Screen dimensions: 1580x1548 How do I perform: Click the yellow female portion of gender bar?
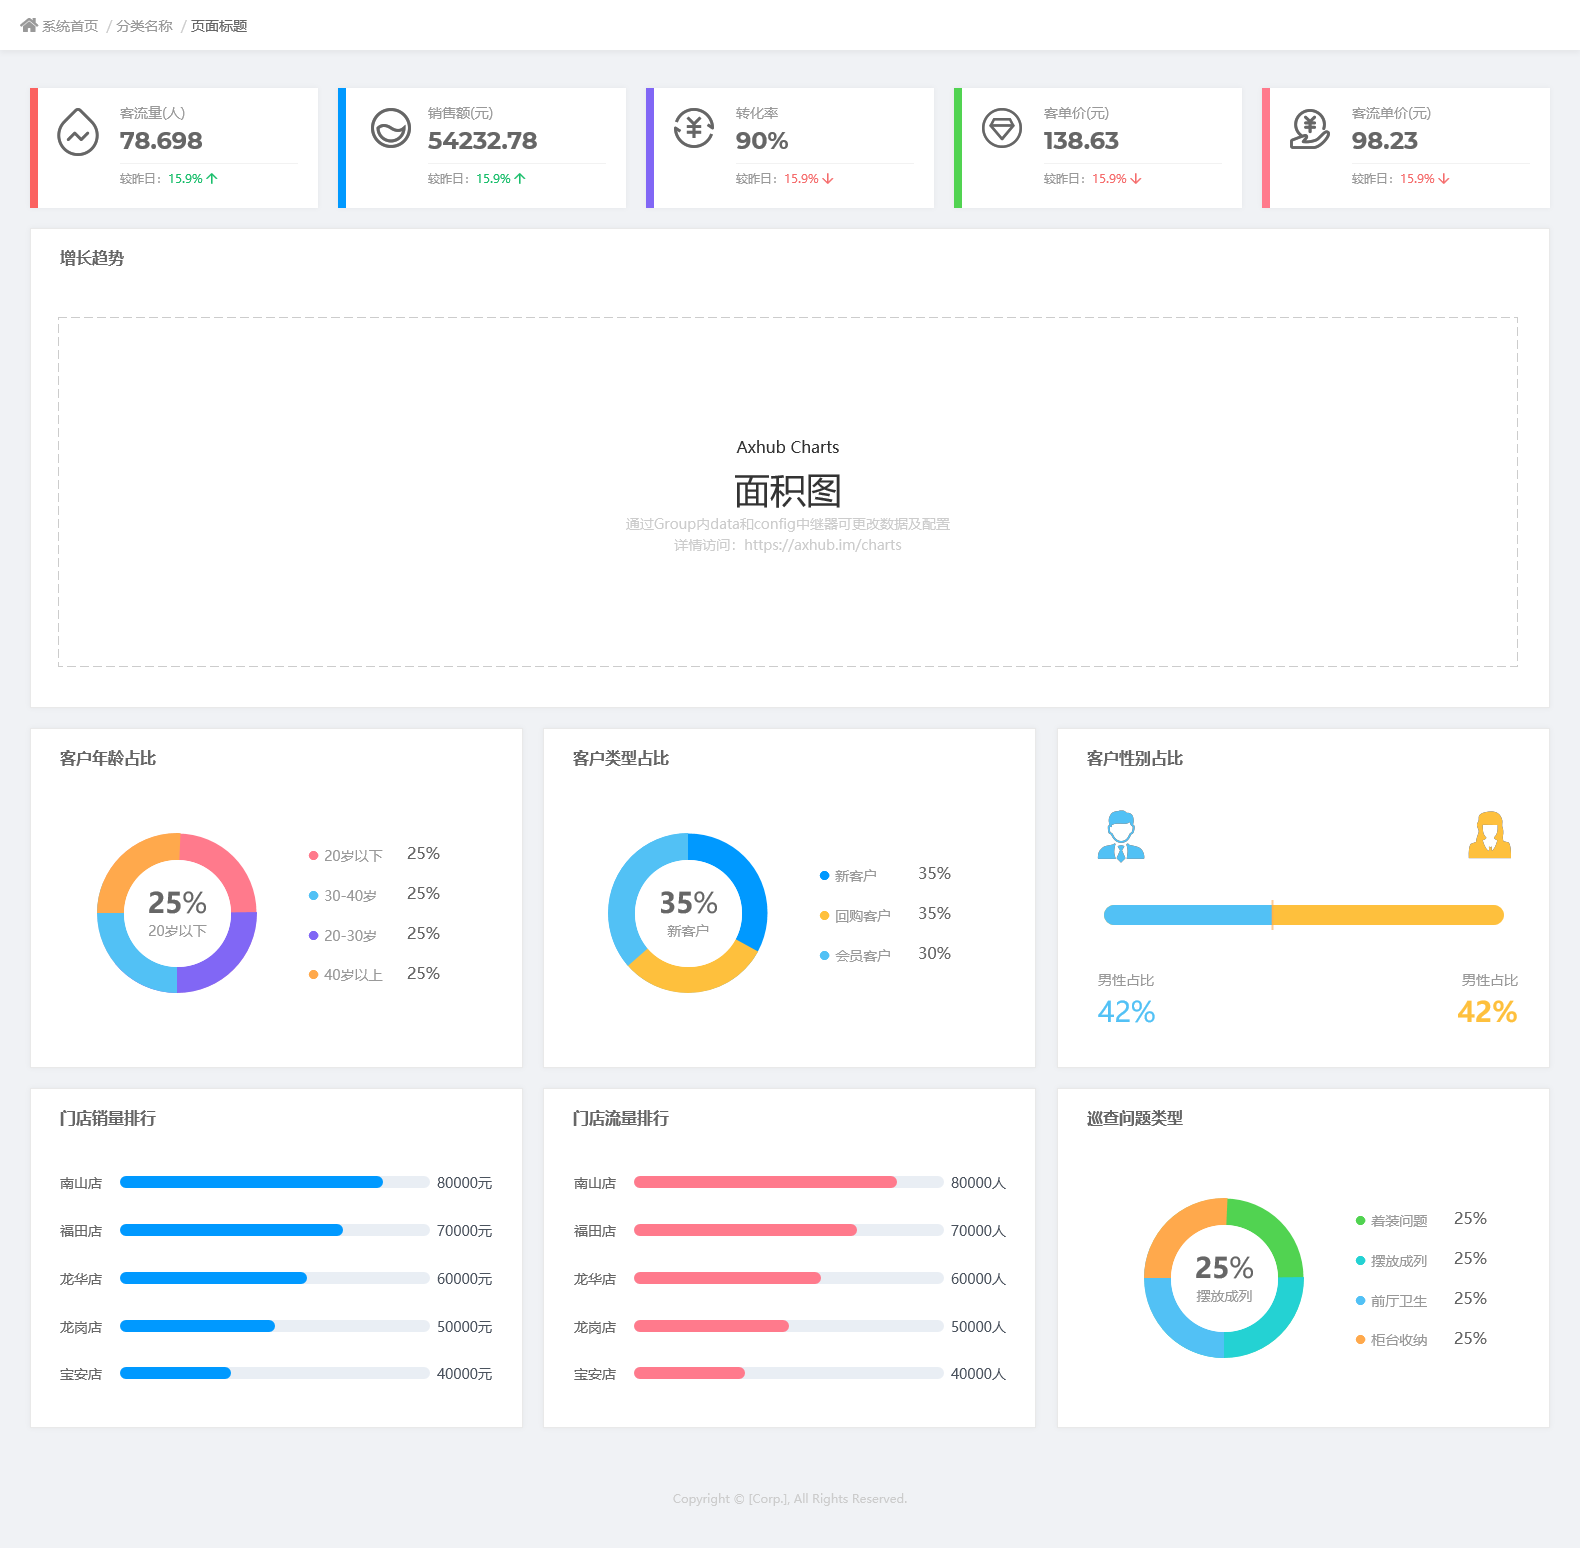1388,915
